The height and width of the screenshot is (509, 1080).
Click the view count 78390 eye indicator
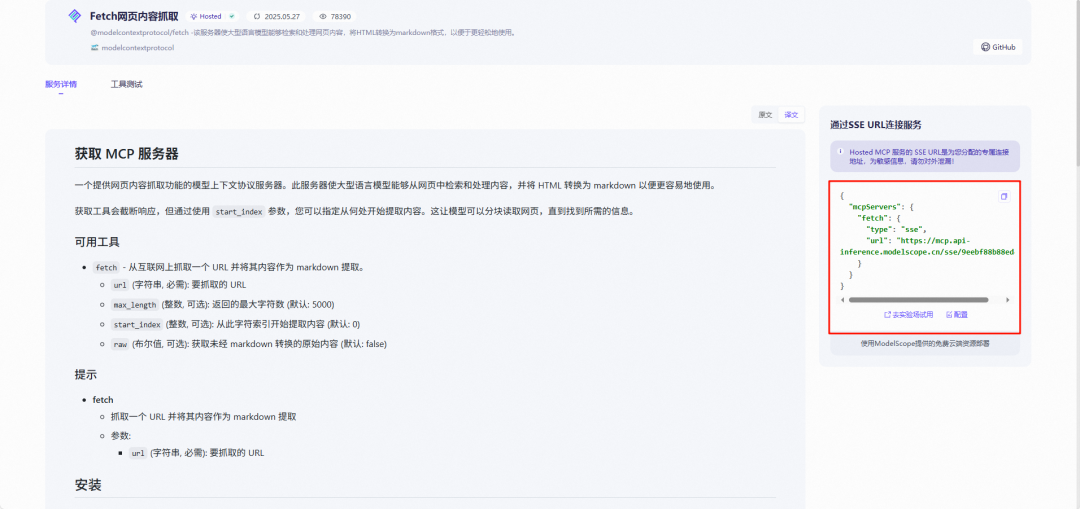(x=335, y=16)
